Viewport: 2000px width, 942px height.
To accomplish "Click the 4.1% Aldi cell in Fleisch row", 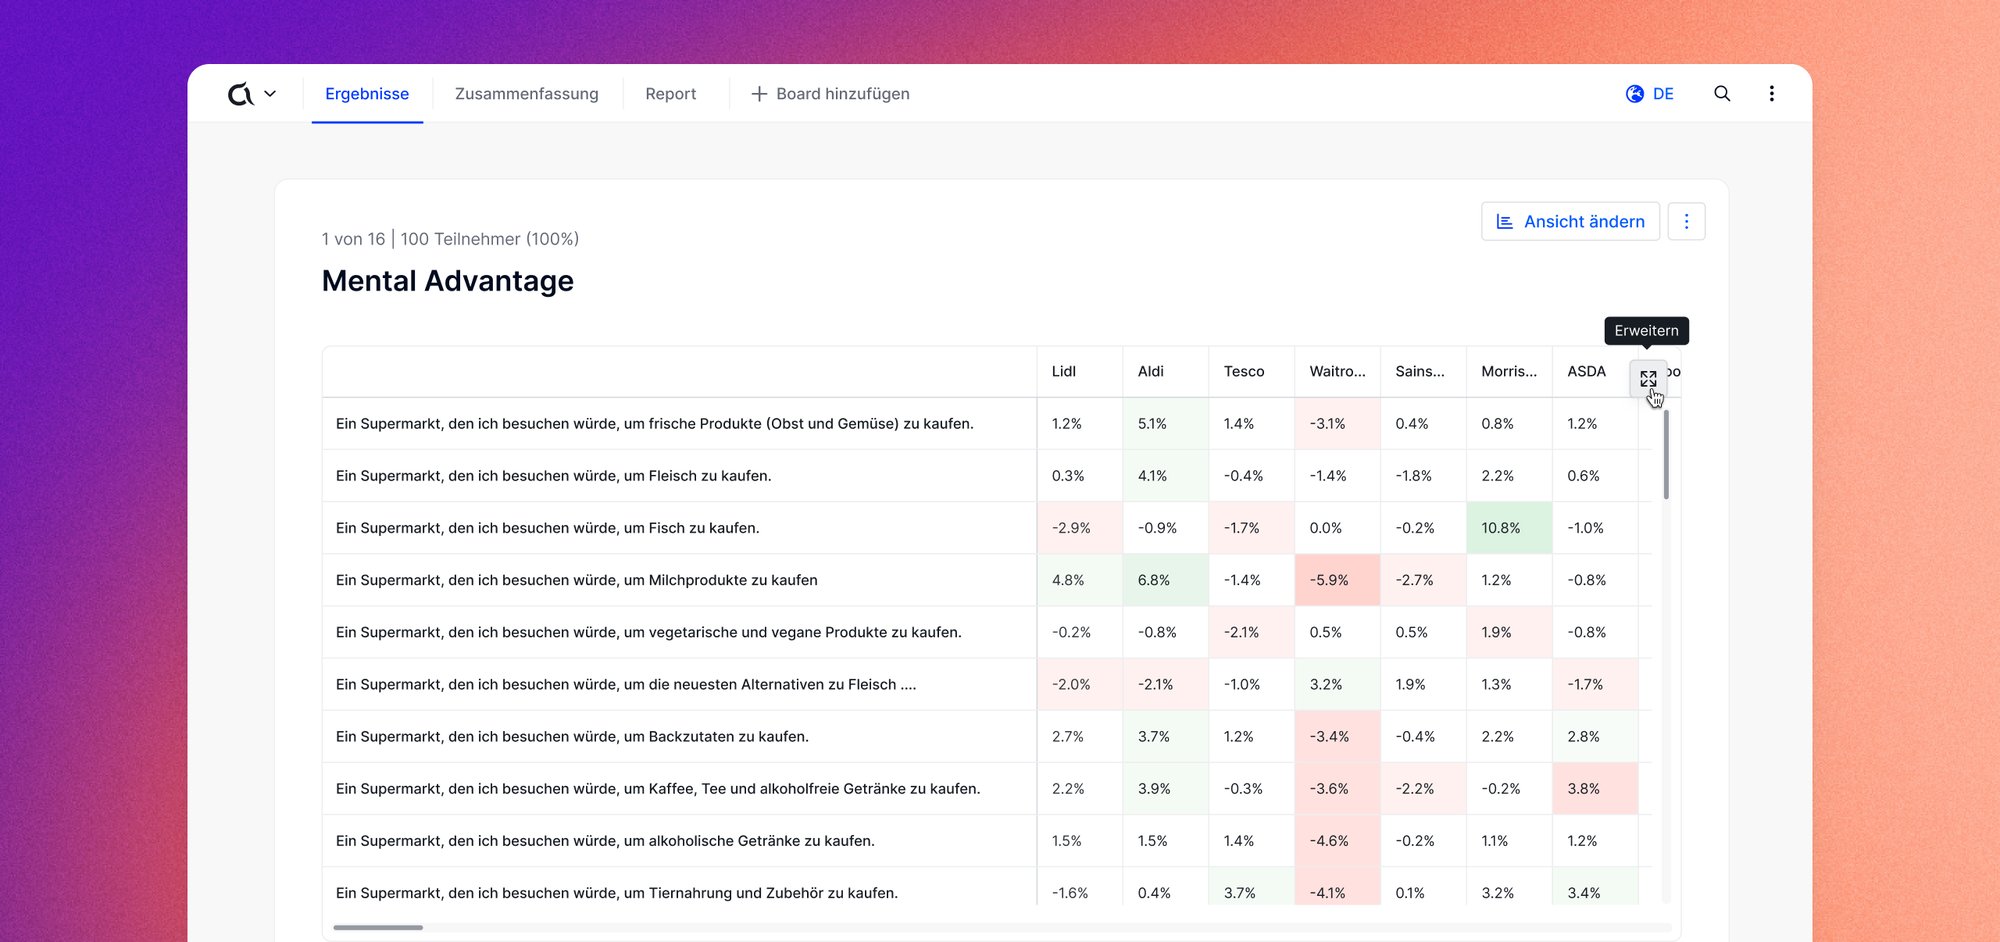I will [1166, 476].
